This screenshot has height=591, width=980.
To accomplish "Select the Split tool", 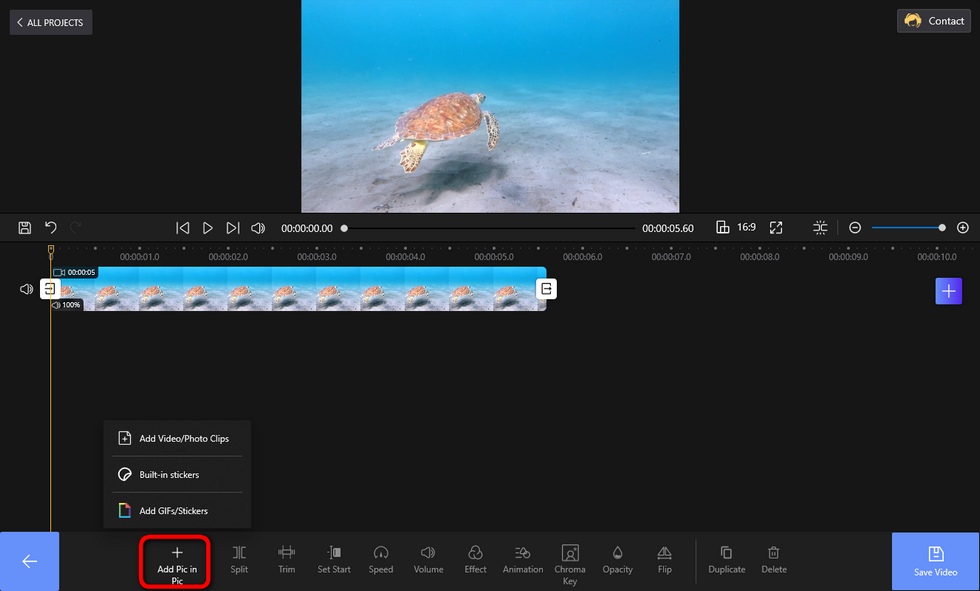I will click(239, 560).
